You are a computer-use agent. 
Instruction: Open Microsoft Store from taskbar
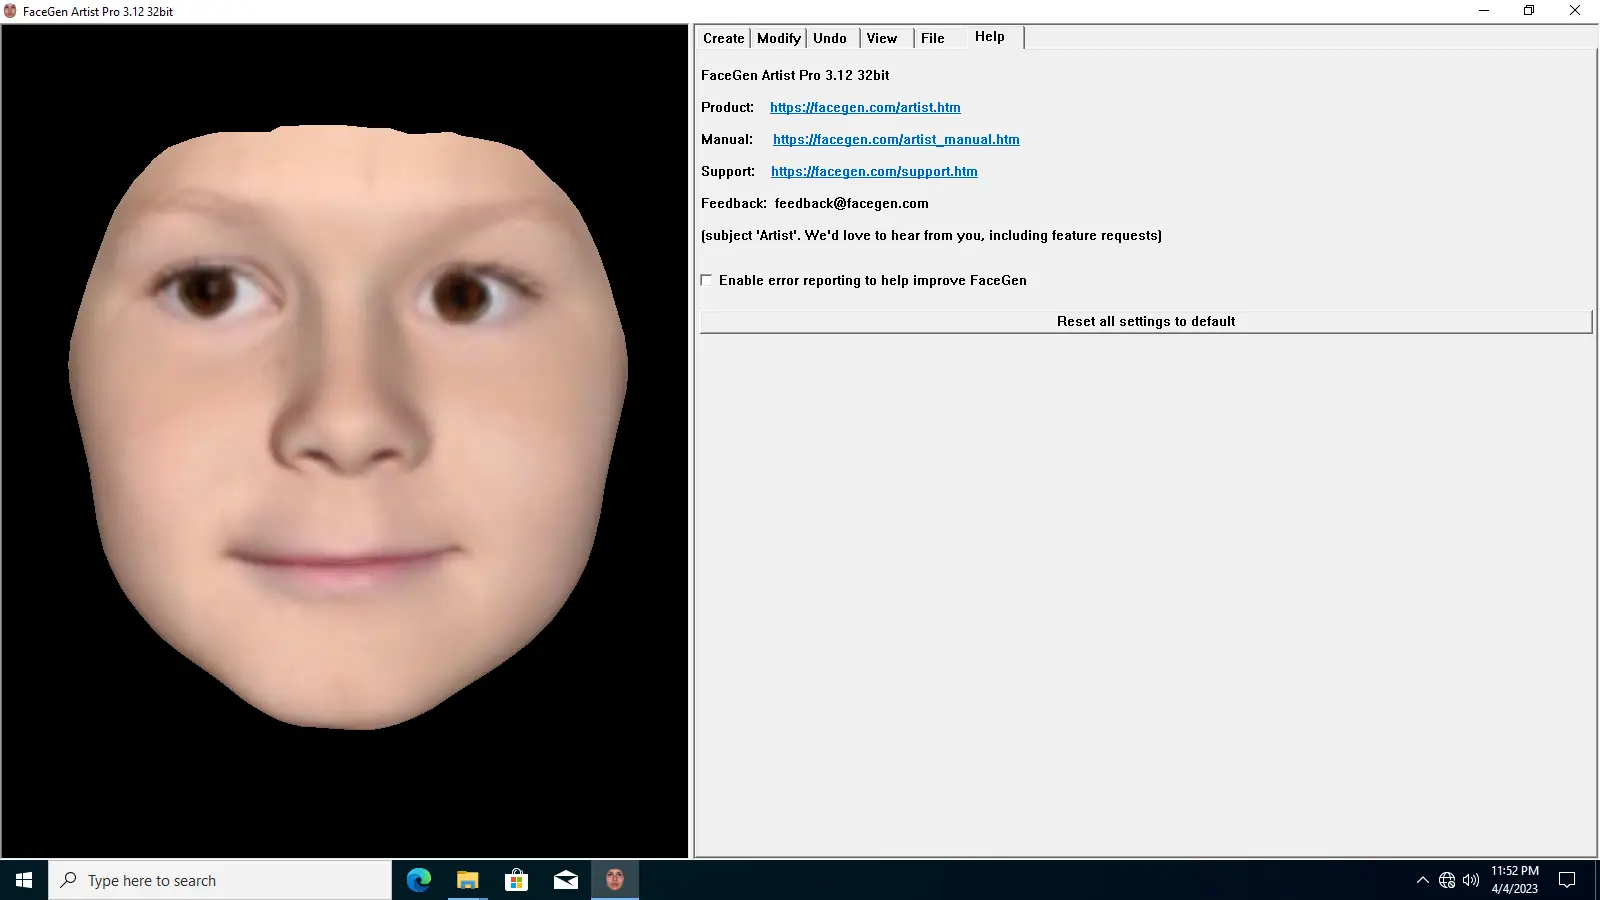(x=516, y=880)
